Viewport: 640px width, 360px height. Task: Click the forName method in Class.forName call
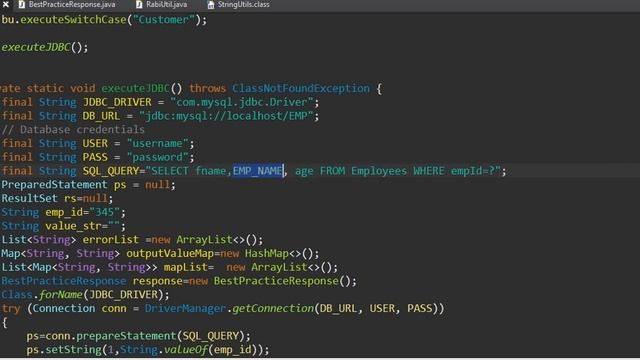click(61, 295)
